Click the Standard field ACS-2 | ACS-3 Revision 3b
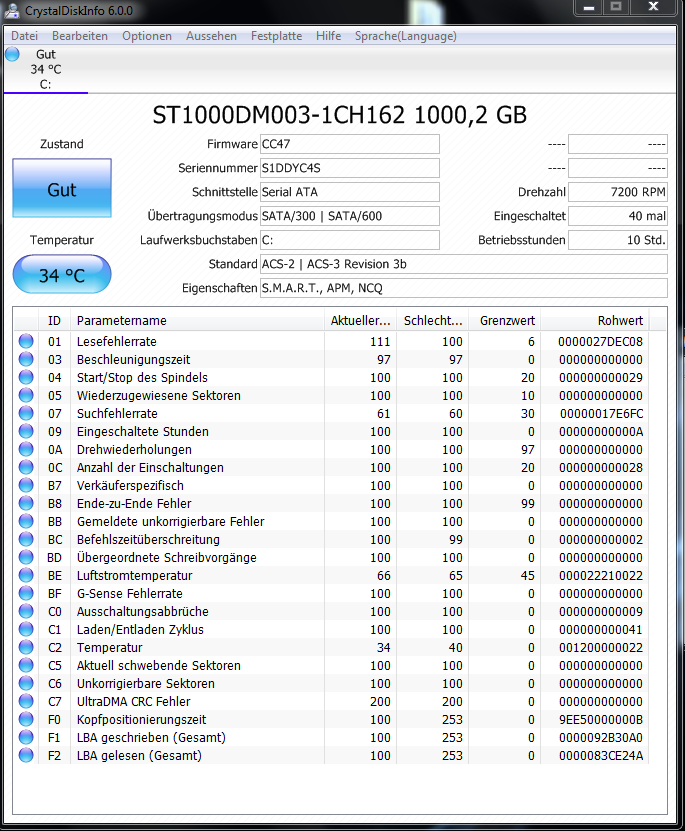Image resolution: width=685 pixels, height=831 pixels. tap(464, 264)
